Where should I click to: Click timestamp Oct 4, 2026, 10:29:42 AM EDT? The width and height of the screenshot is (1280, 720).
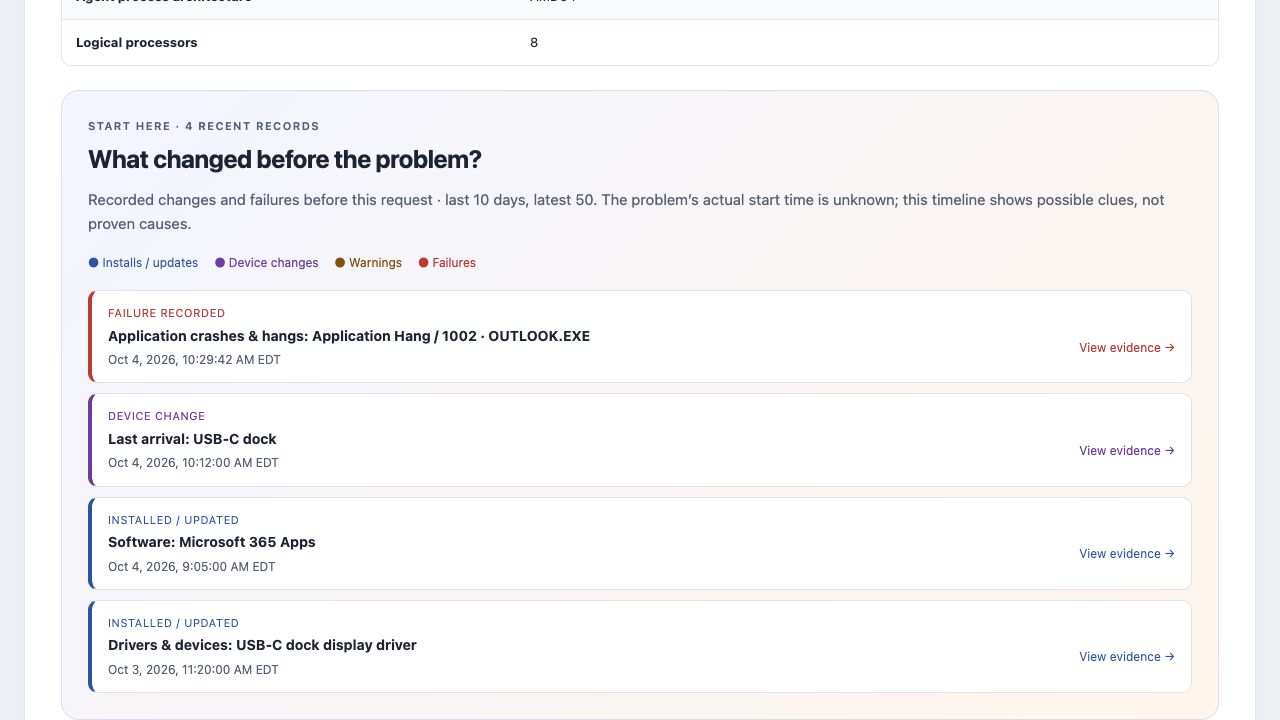coord(194,360)
